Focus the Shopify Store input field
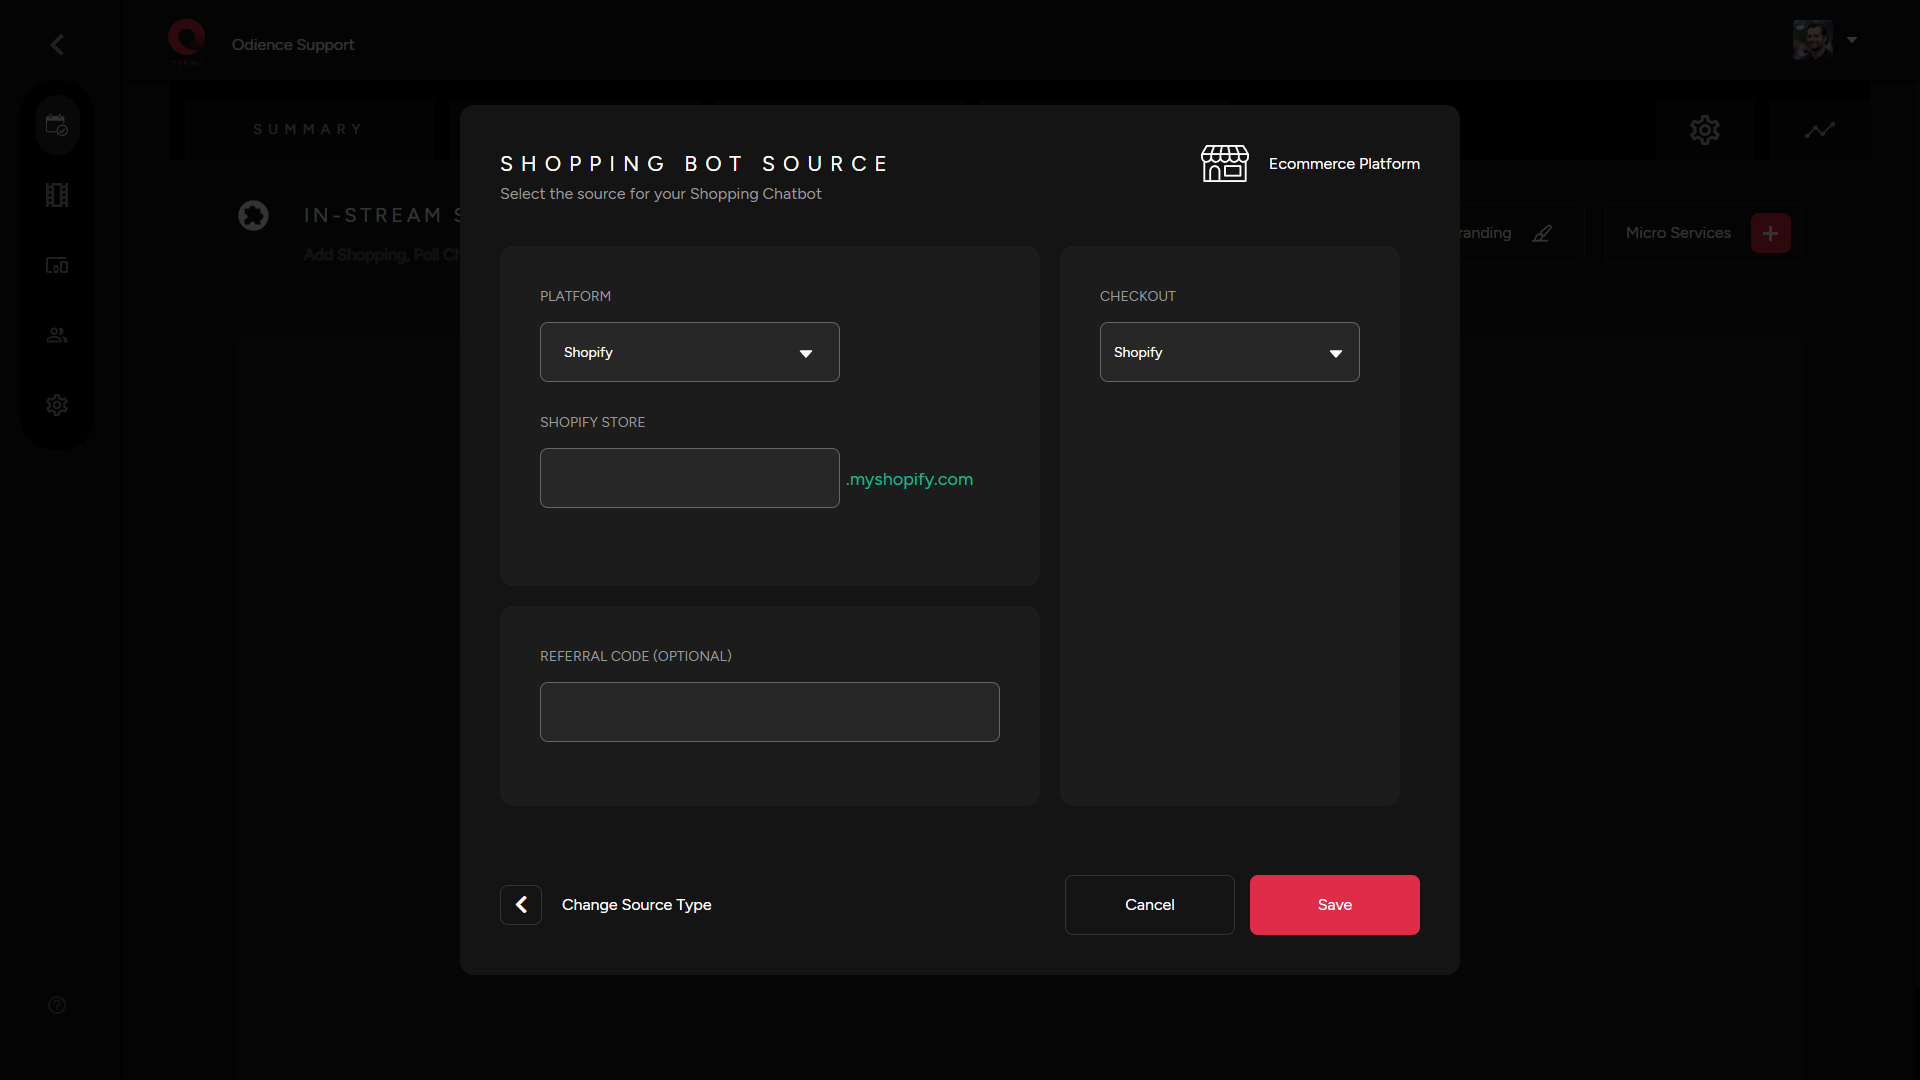The image size is (1920, 1080). (689, 478)
